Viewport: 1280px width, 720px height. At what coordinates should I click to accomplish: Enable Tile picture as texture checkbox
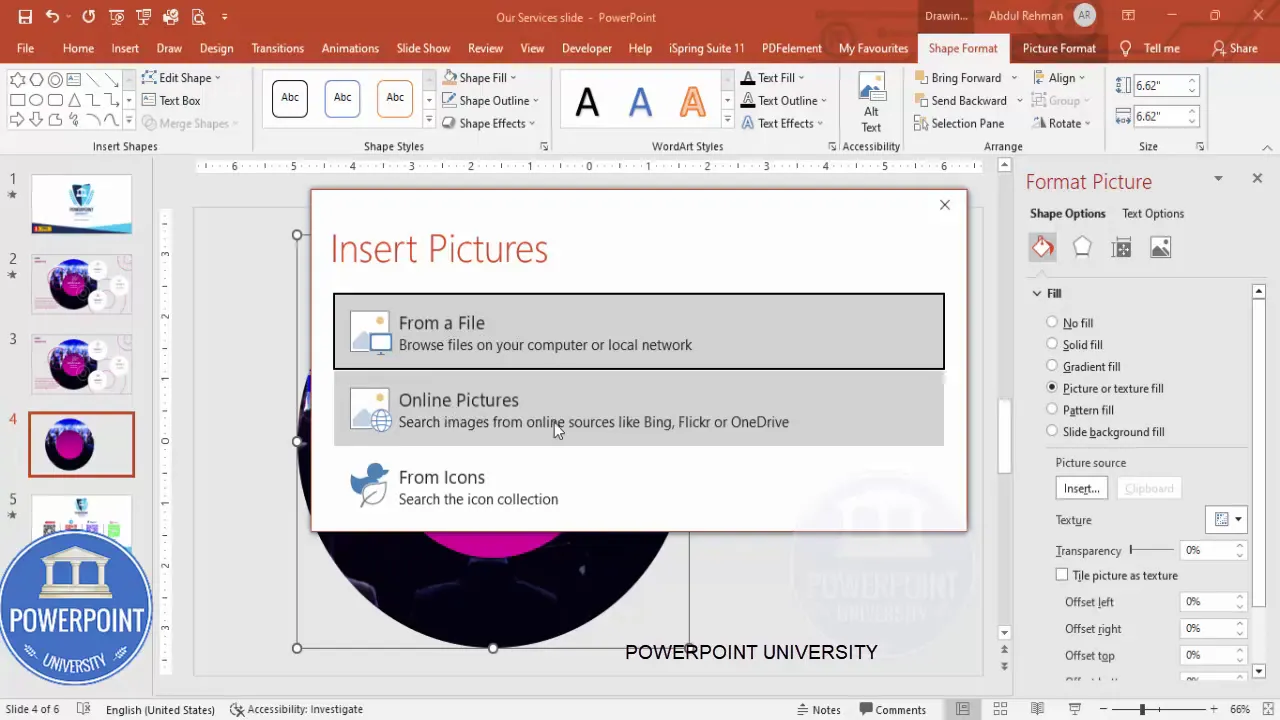(x=1062, y=575)
